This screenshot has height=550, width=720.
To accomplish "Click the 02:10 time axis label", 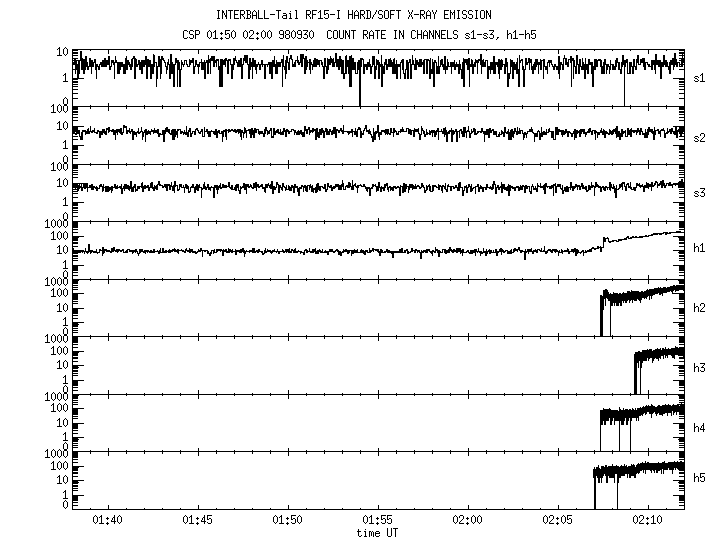I will 647,519.
